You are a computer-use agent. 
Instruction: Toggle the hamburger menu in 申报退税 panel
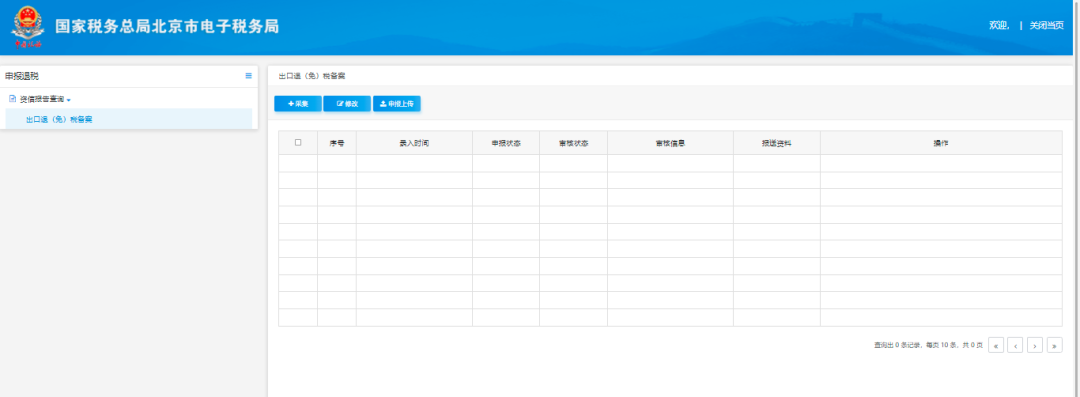[249, 76]
